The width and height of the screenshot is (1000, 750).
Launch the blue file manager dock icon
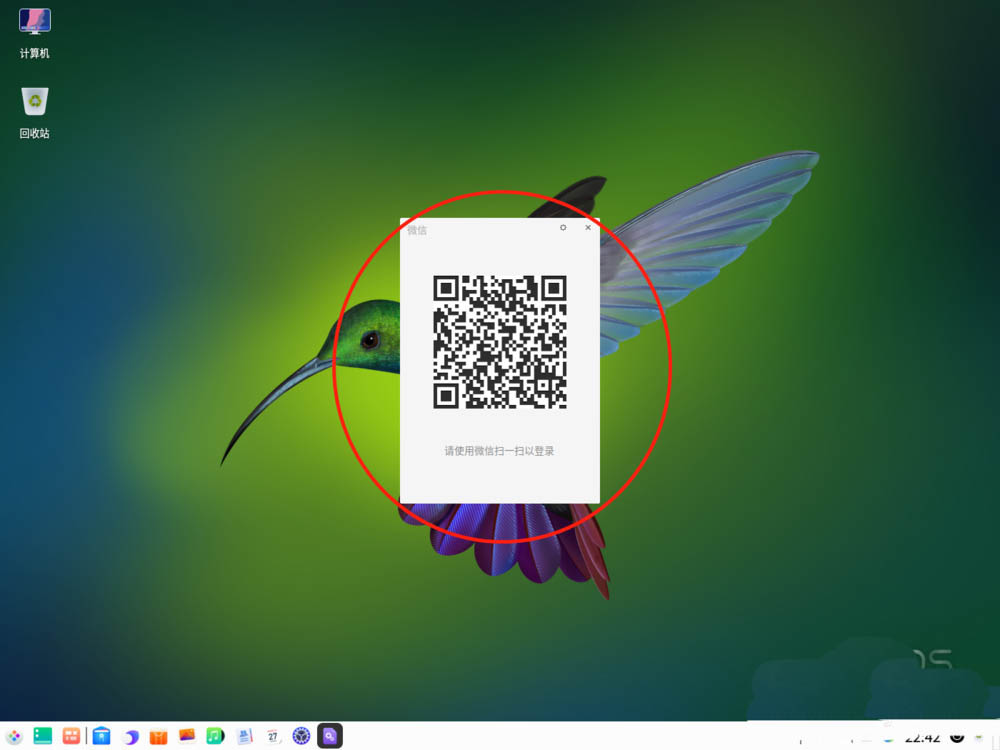coord(101,736)
